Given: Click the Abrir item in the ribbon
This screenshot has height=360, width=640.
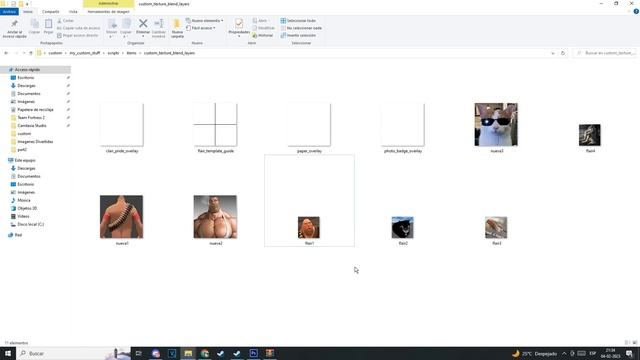Looking at the screenshot, I should click(x=260, y=20).
